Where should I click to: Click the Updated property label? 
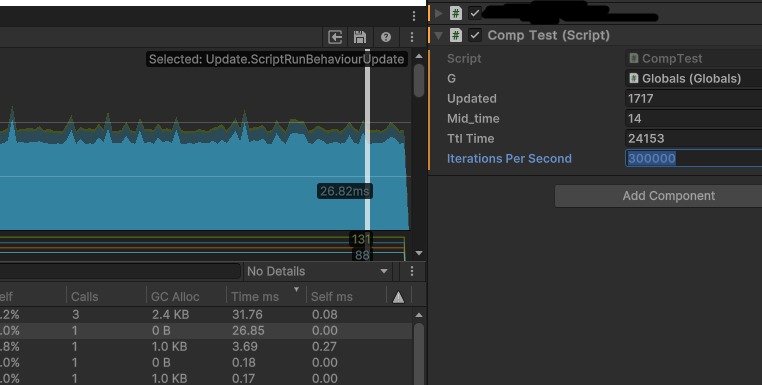(471, 99)
